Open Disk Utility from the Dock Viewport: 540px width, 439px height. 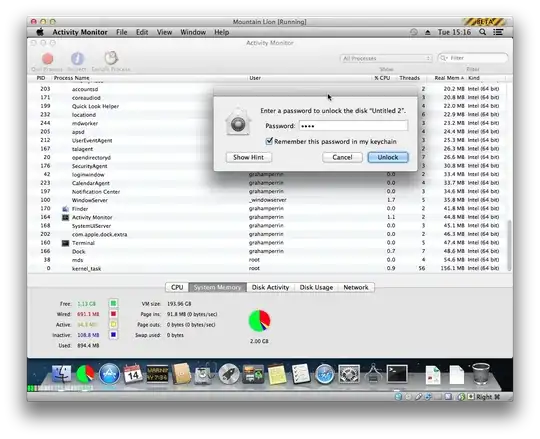(205, 374)
